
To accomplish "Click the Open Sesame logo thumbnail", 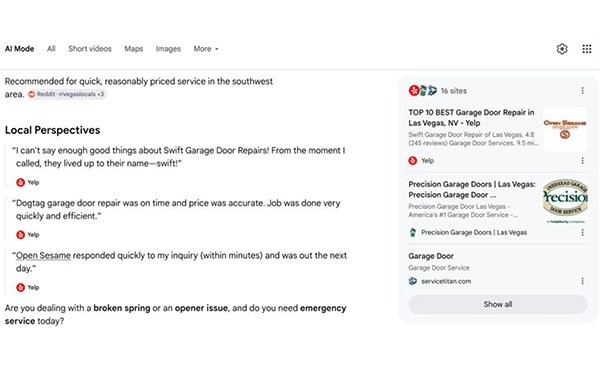I will [x=565, y=129].
